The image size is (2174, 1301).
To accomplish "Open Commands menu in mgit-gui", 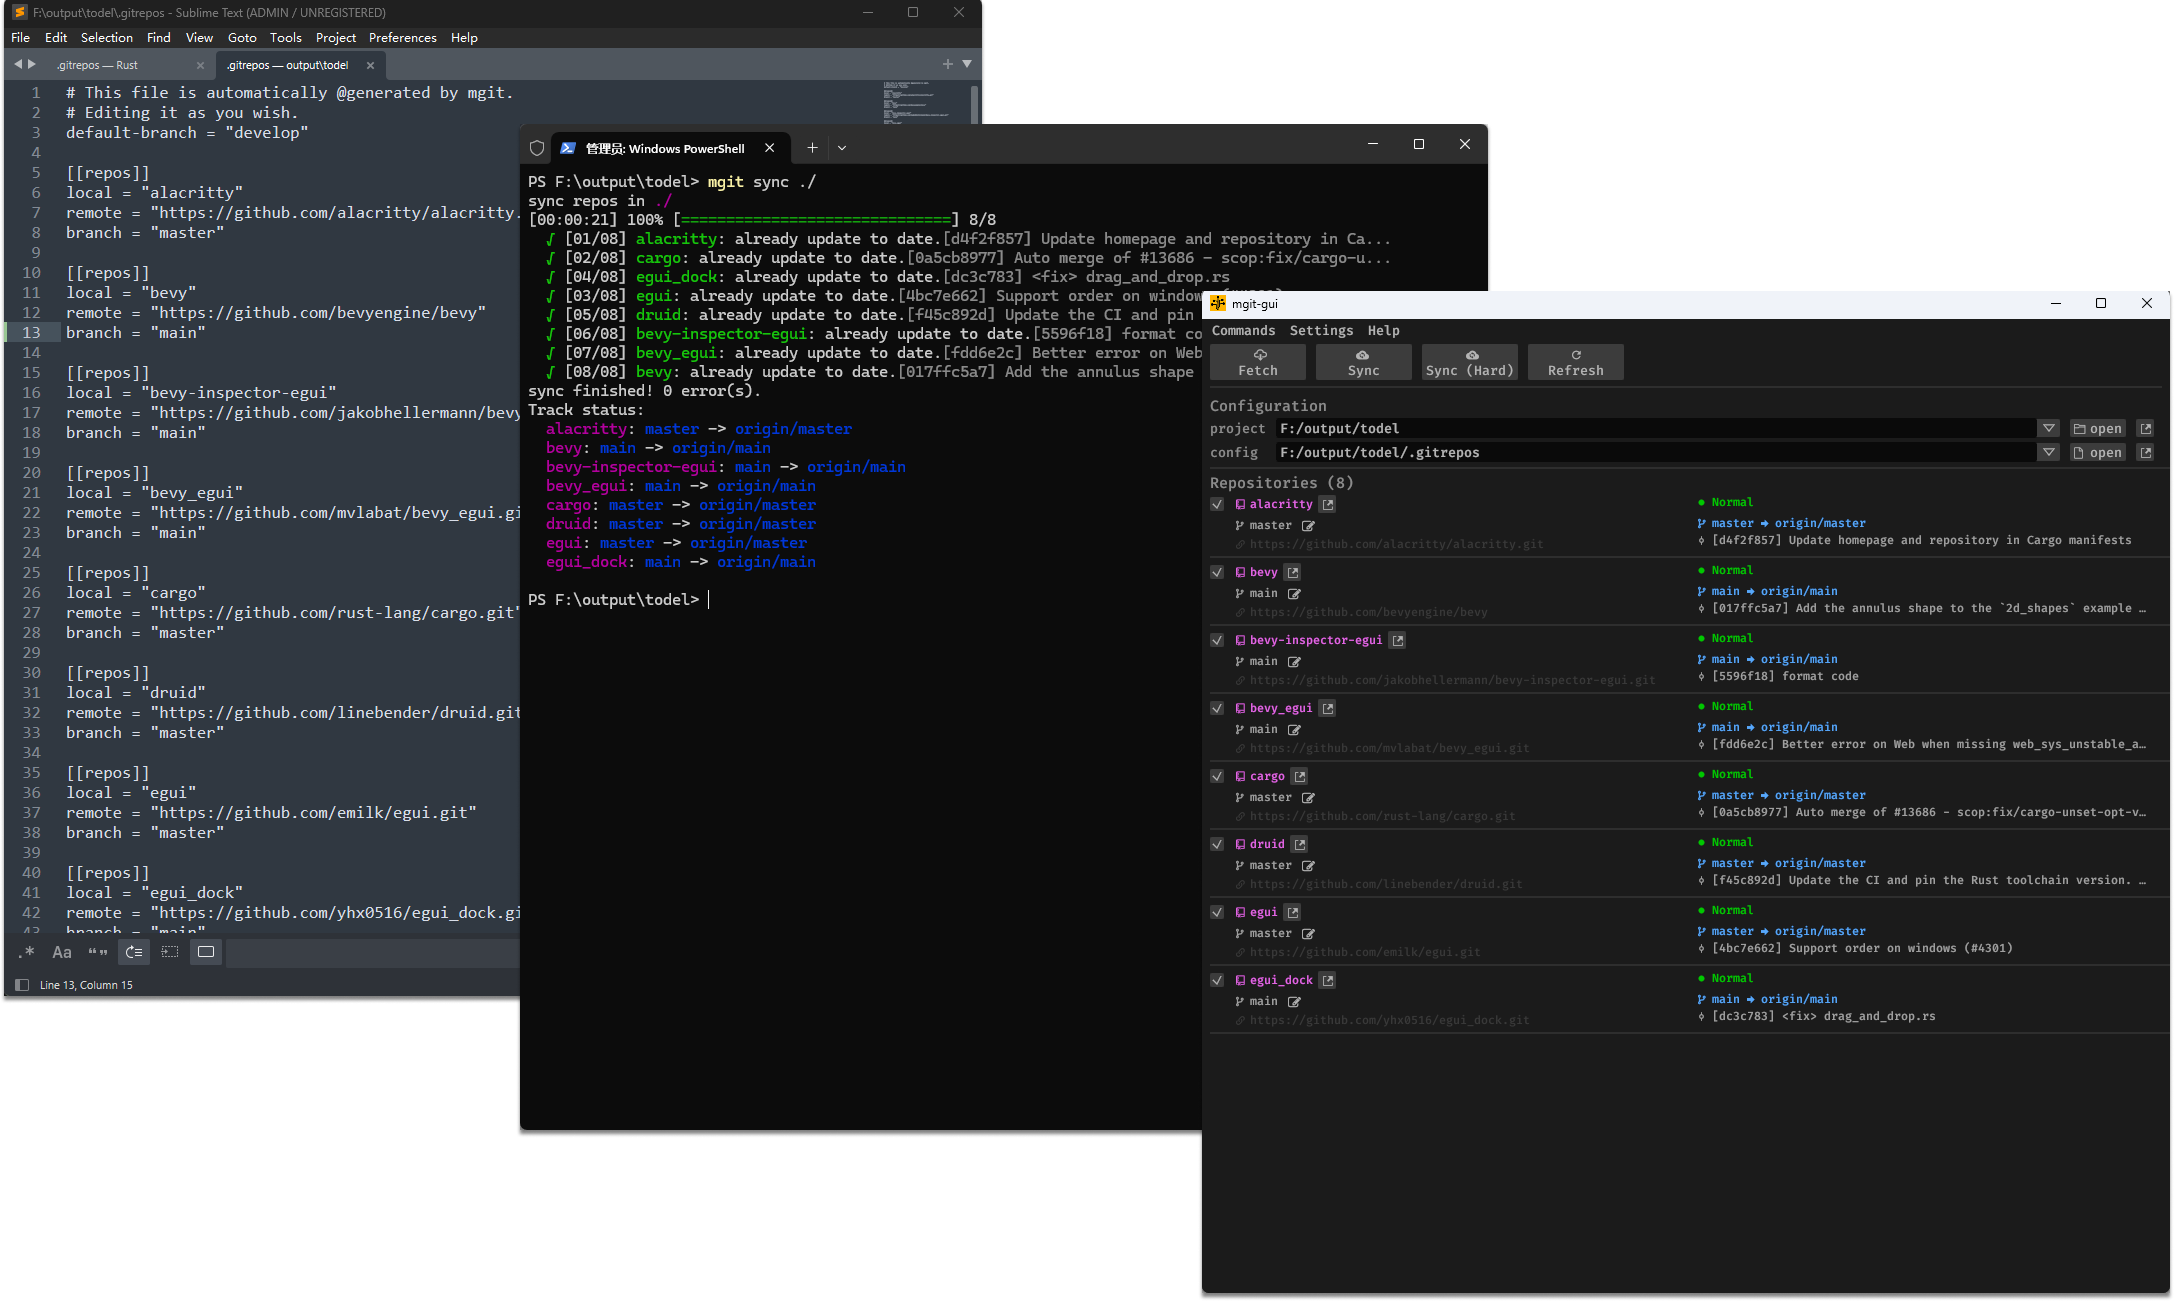I will pyautogui.click(x=1243, y=331).
